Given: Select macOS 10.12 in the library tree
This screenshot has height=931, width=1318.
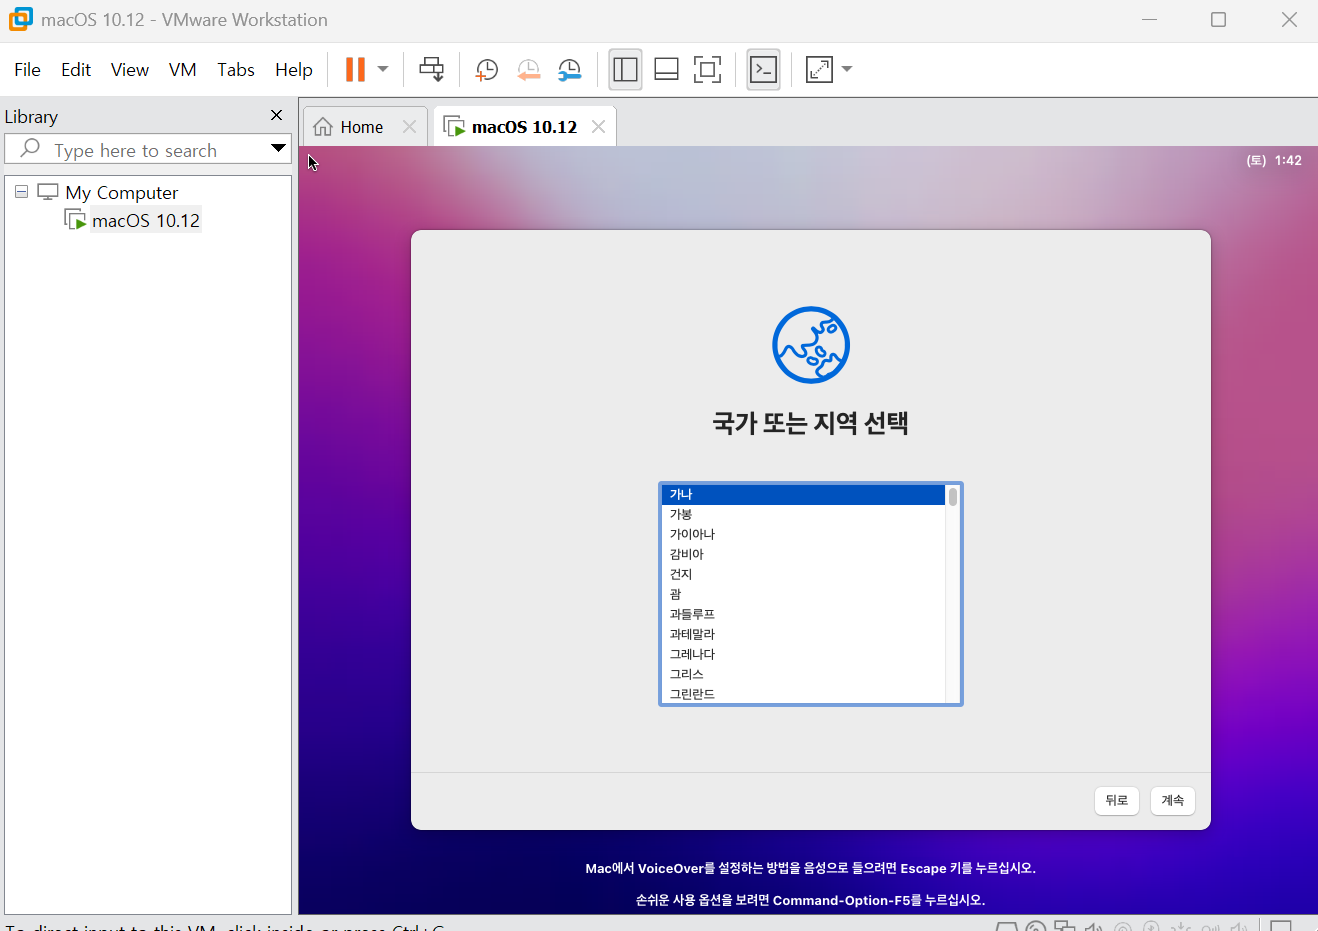Looking at the screenshot, I should tap(146, 220).
